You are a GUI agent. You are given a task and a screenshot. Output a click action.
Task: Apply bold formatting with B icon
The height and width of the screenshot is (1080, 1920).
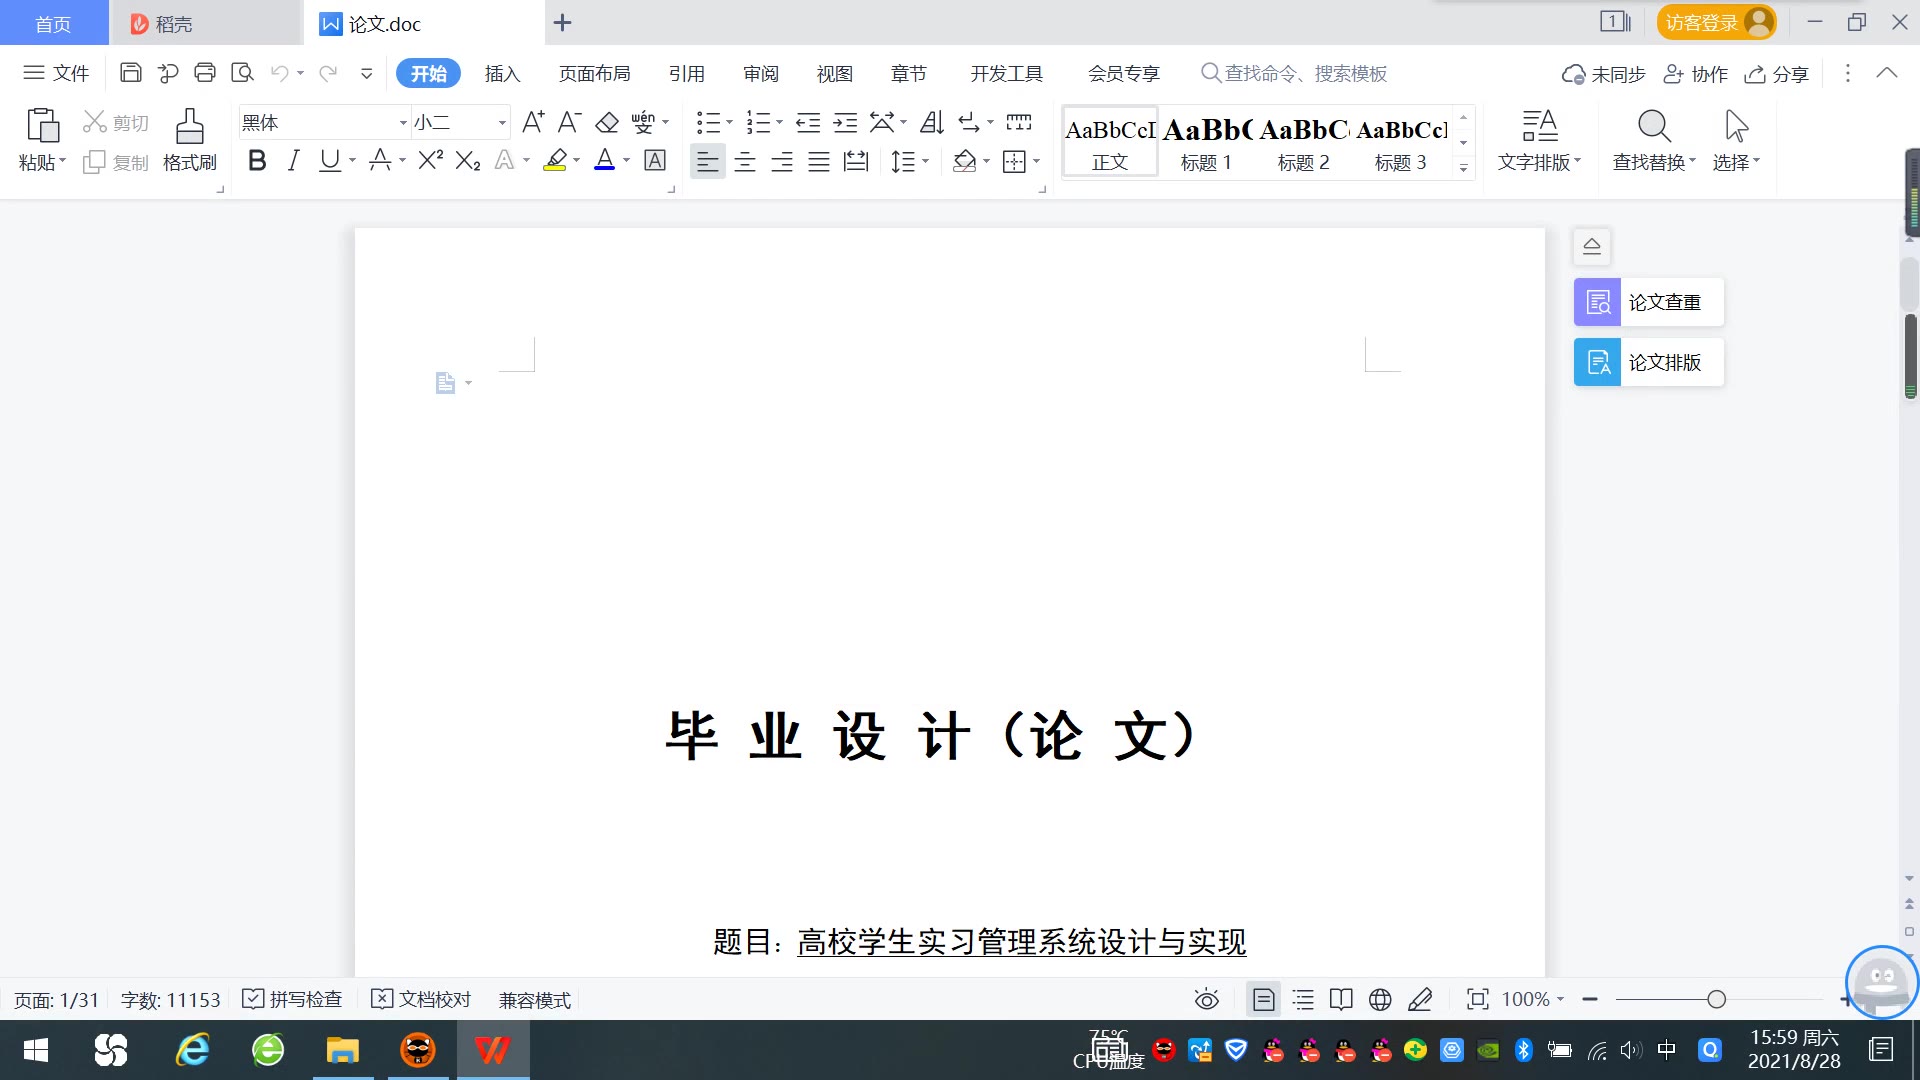[x=257, y=161]
